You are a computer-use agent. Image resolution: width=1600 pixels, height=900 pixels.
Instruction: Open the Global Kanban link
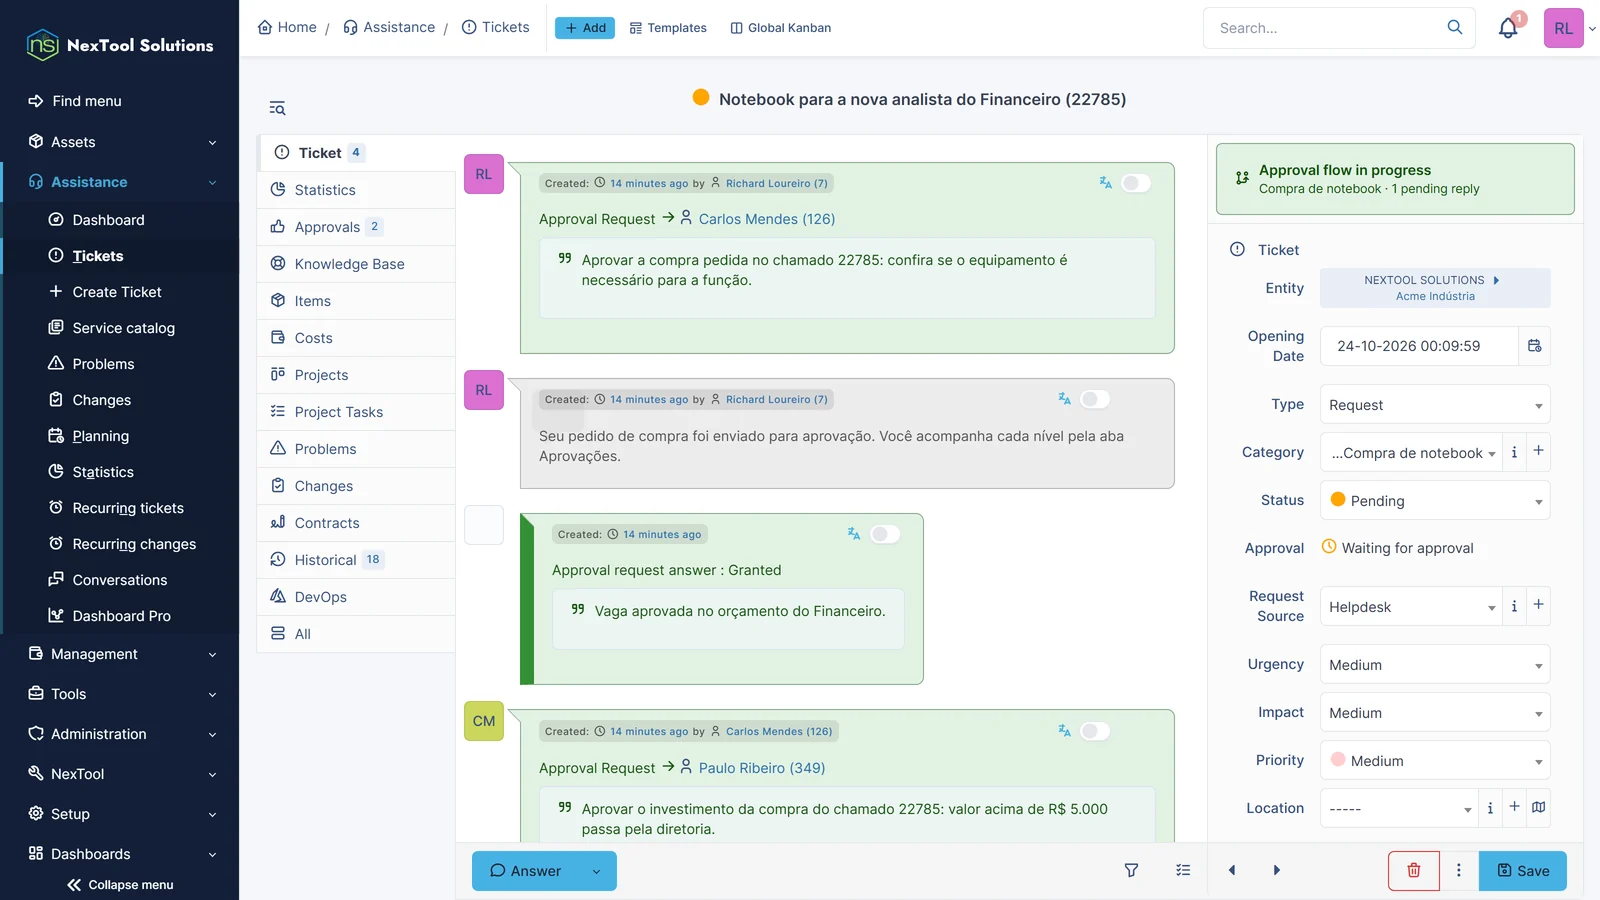[781, 28]
